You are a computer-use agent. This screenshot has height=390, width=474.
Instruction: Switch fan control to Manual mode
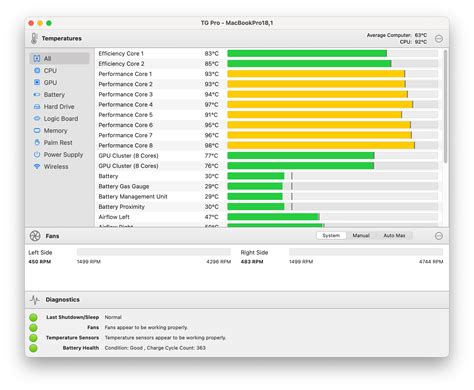tap(361, 236)
